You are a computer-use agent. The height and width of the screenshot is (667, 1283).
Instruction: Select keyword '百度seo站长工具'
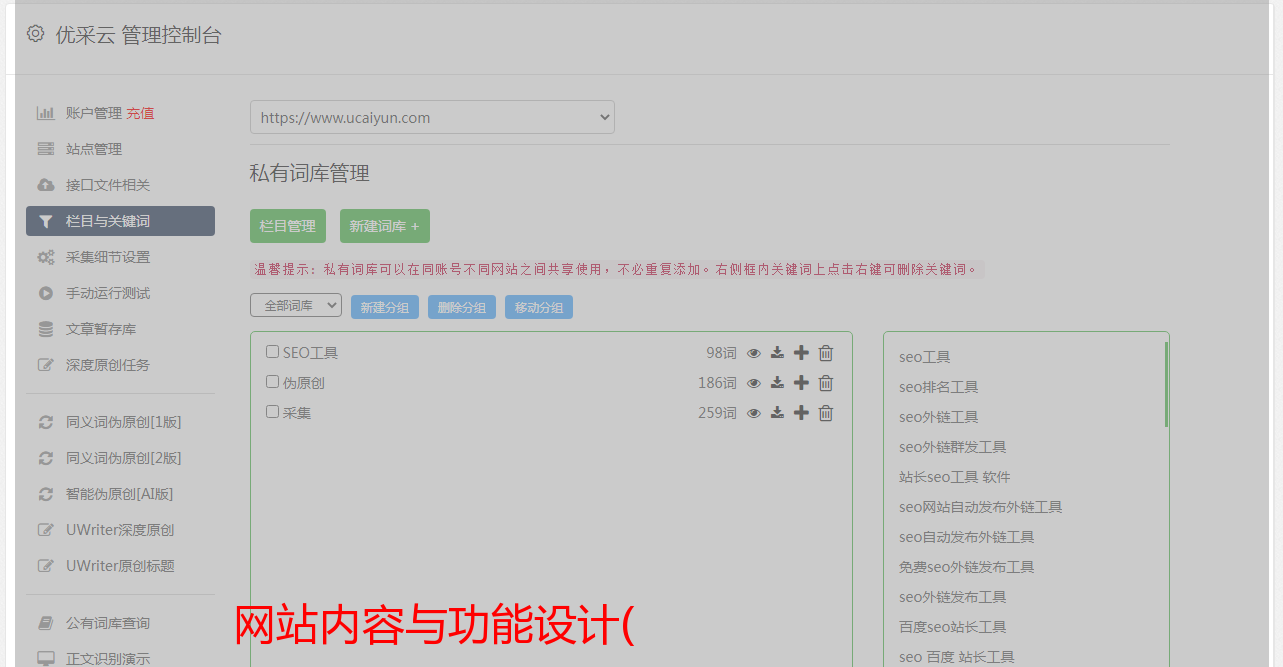coord(952,627)
